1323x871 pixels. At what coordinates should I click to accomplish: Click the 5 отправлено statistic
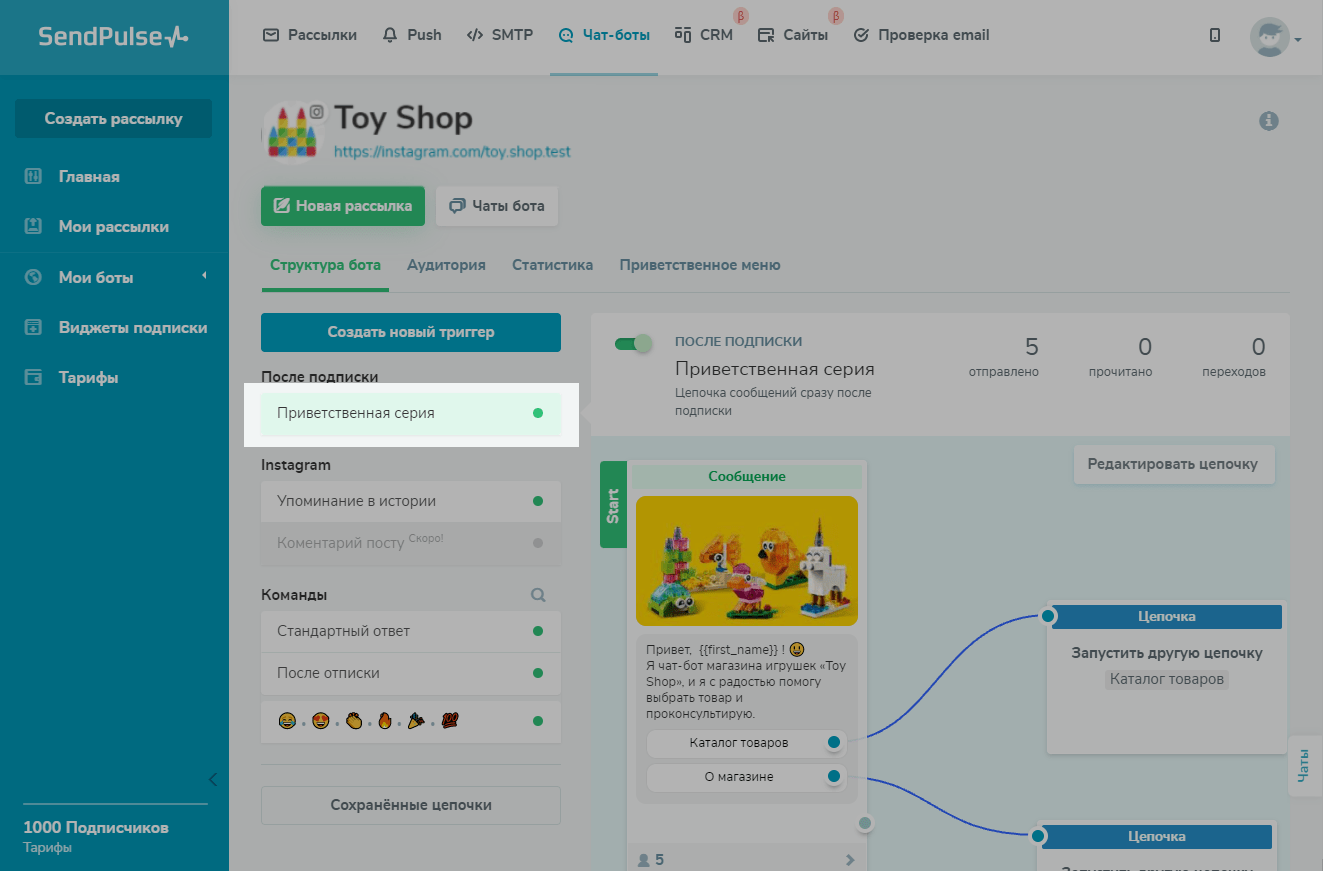1004,358
